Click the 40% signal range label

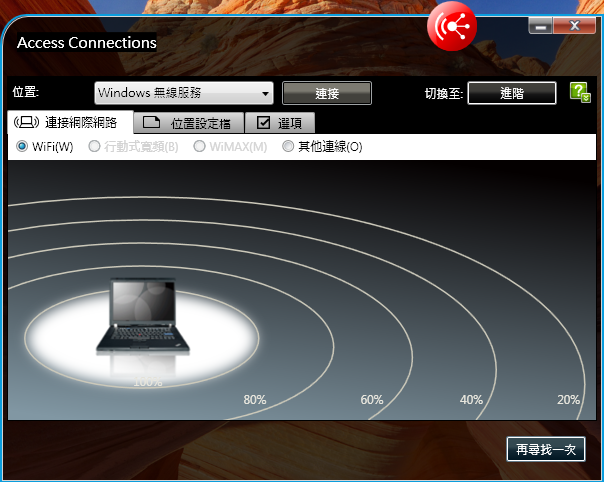pyautogui.click(x=471, y=400)
